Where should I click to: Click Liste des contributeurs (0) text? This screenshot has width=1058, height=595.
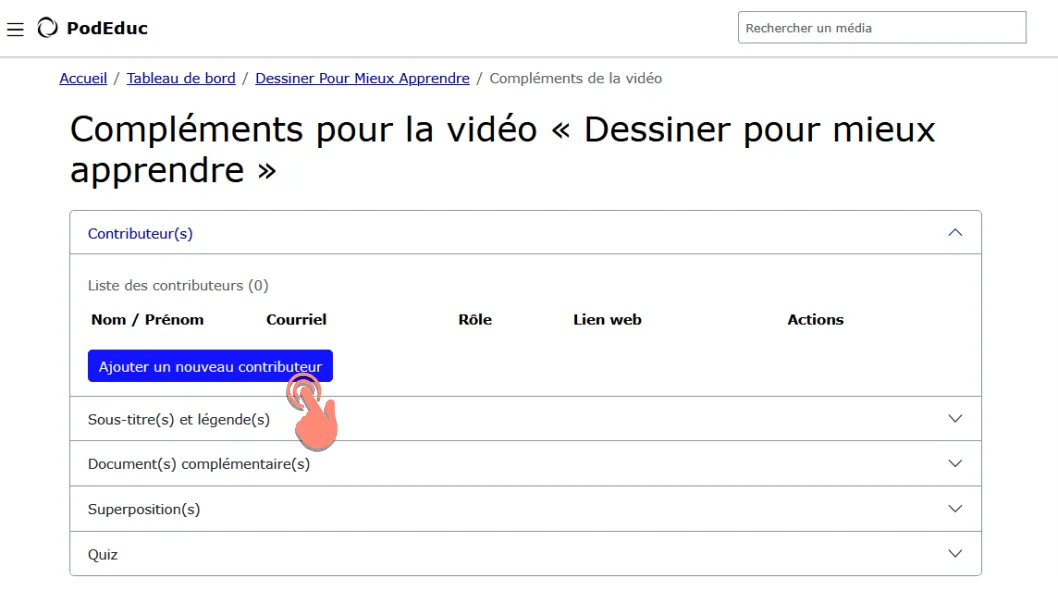point(178,285)
